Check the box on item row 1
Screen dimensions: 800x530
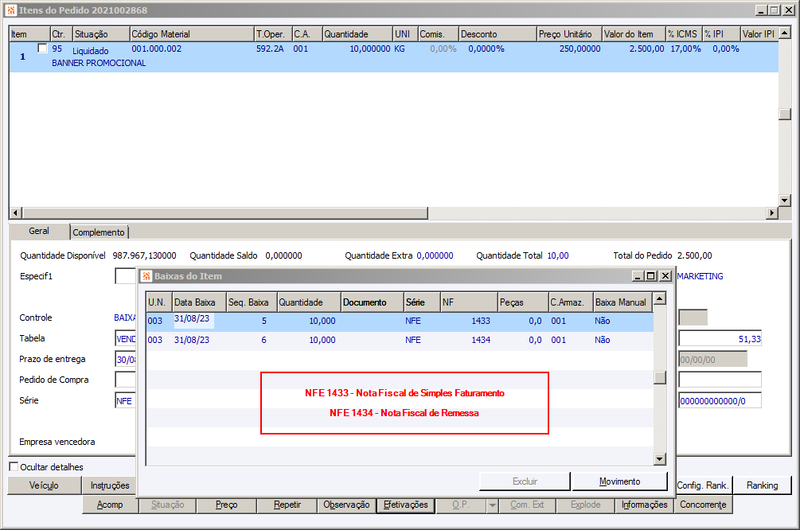43,48
